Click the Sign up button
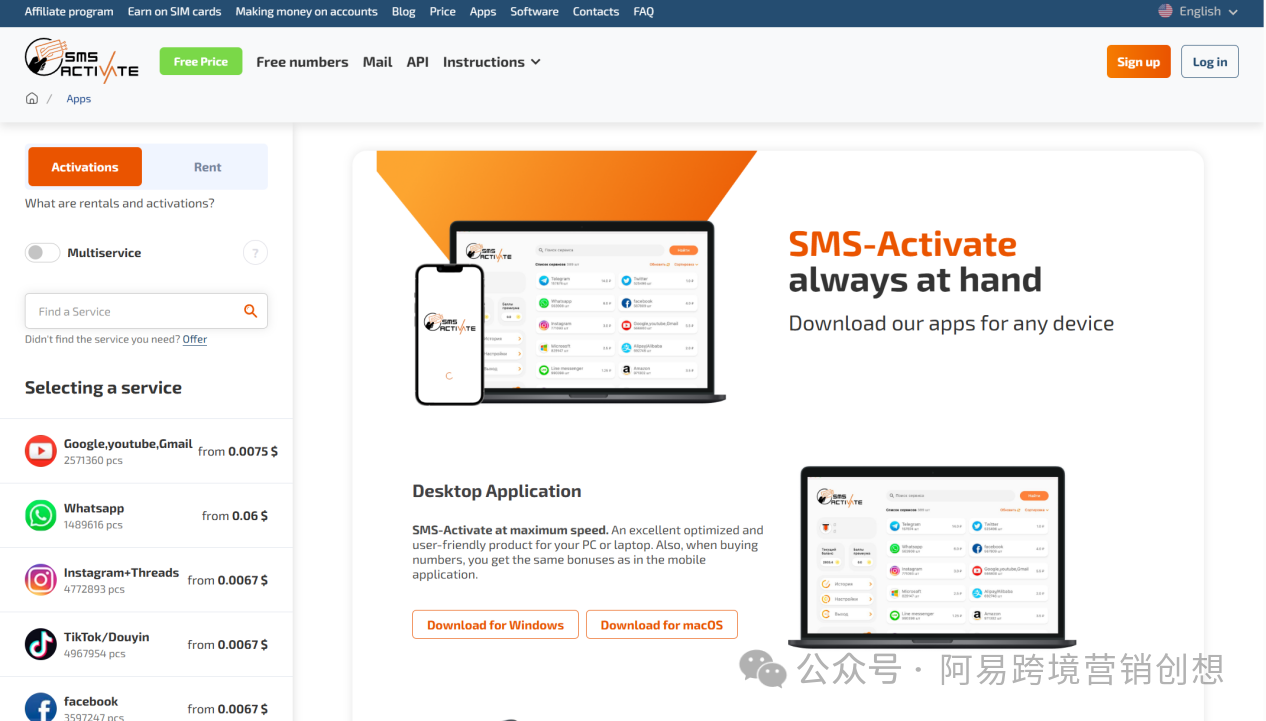The image size is (1266, 721). point(1138,62)
